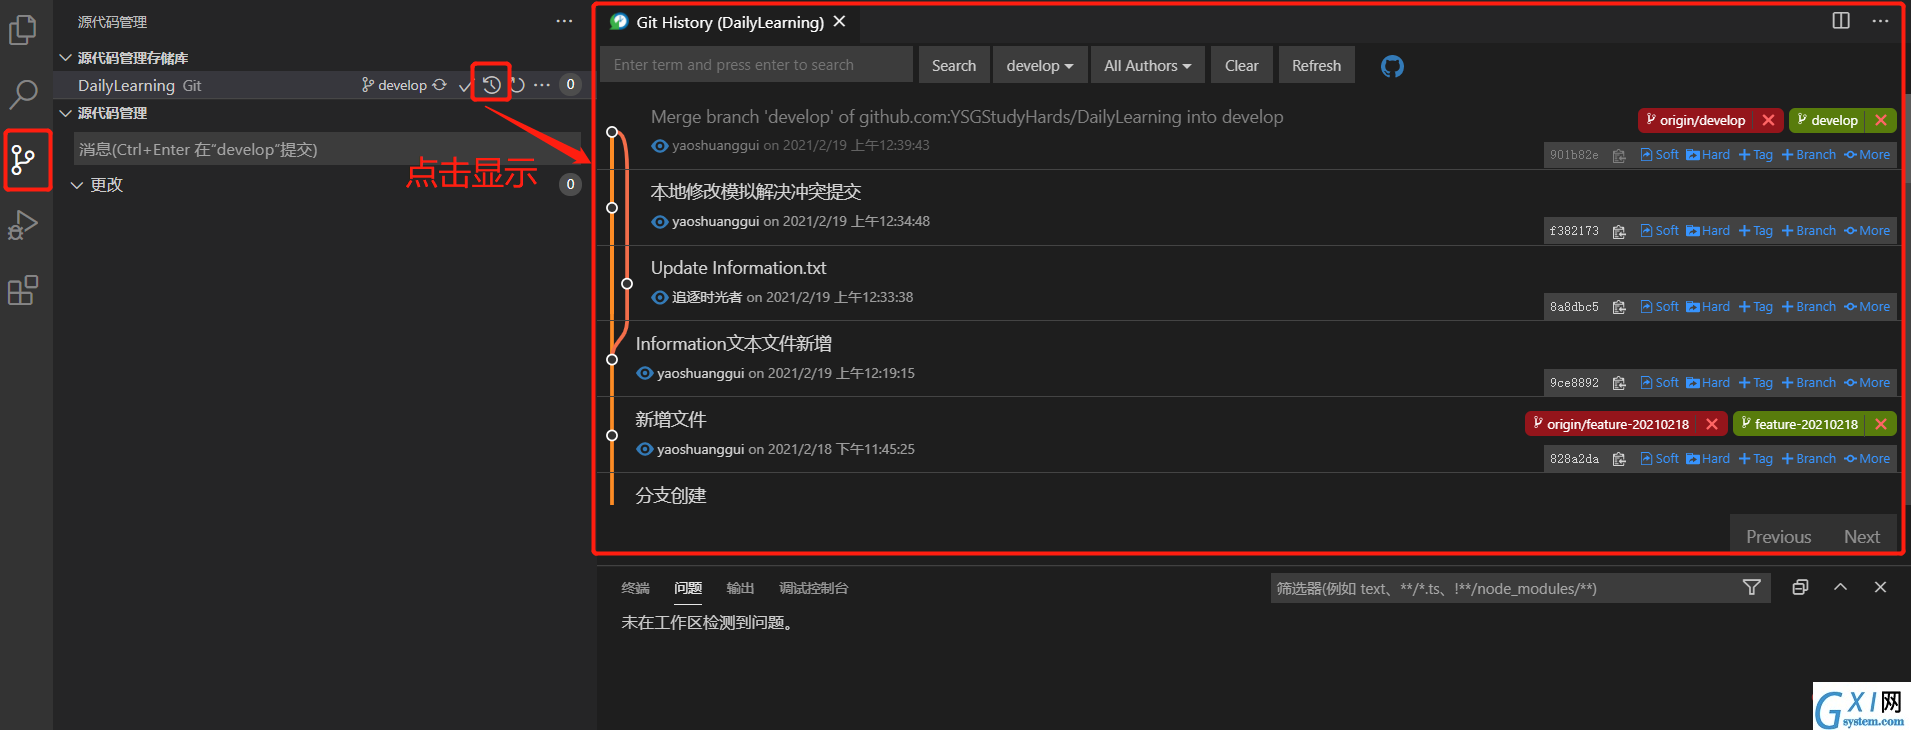Click the Clear button
The width and height of the screenshot is (1911, 730).
1241,65
